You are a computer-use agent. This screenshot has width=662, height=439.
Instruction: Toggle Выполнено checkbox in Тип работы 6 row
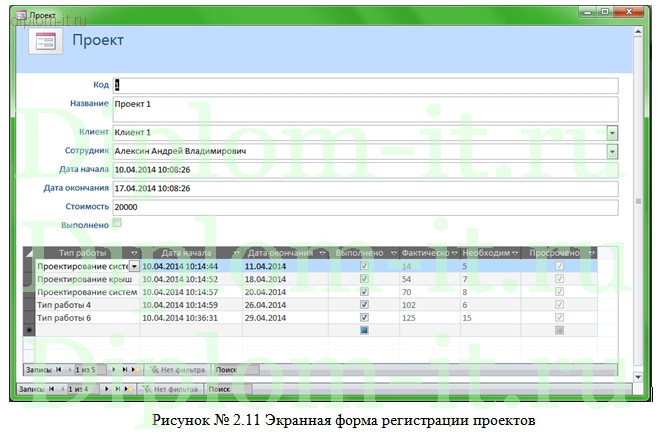364,317
